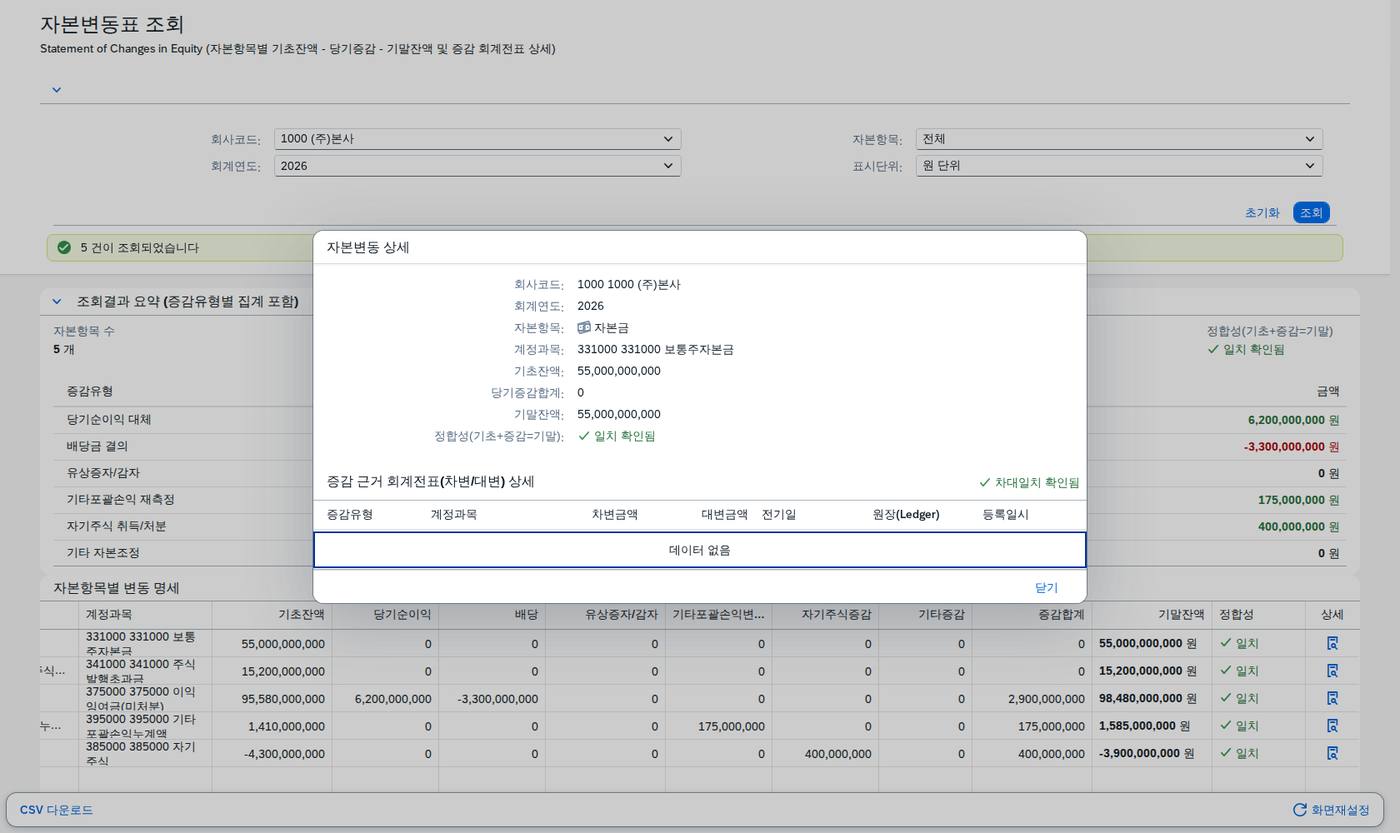This screenshot has height=833, width=1400.
Task: Close the 자본변동 상세 dialog with 닫기
Action: [1046, 588]
